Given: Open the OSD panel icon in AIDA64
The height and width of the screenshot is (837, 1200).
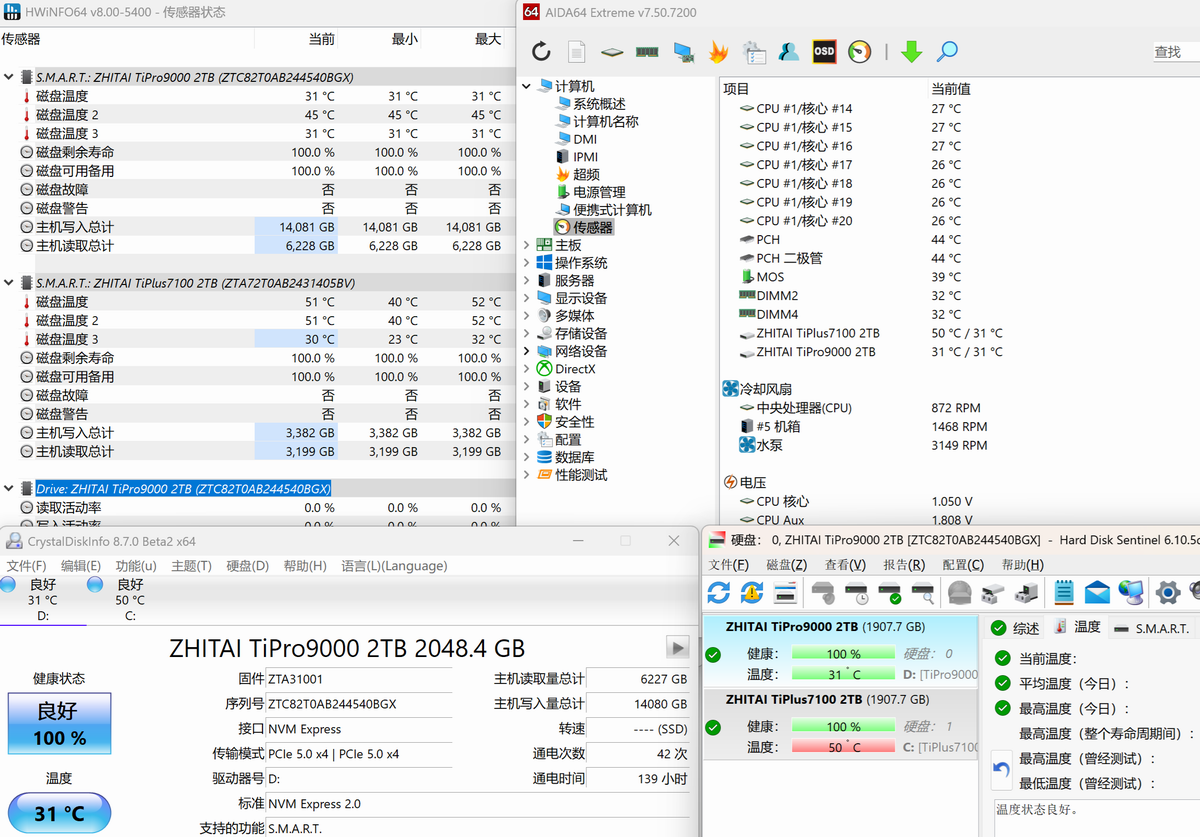Looking at the screenshot, I should point(824,51).
